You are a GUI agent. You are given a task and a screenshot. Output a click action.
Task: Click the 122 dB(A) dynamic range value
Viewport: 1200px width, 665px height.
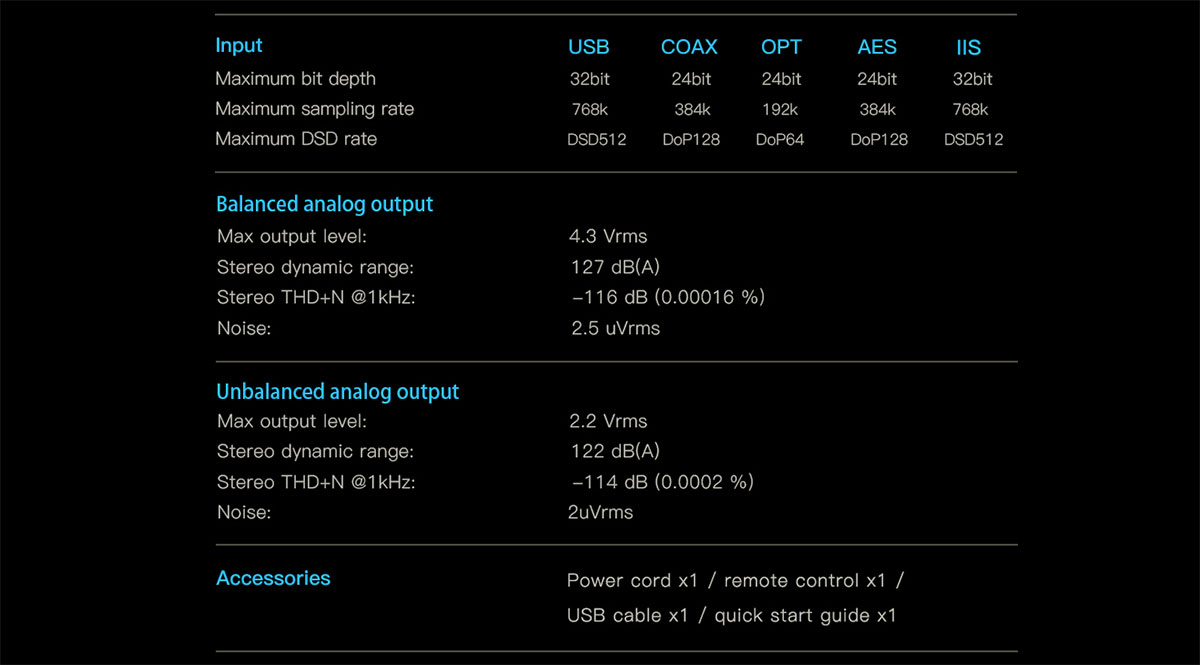point(615,451)
